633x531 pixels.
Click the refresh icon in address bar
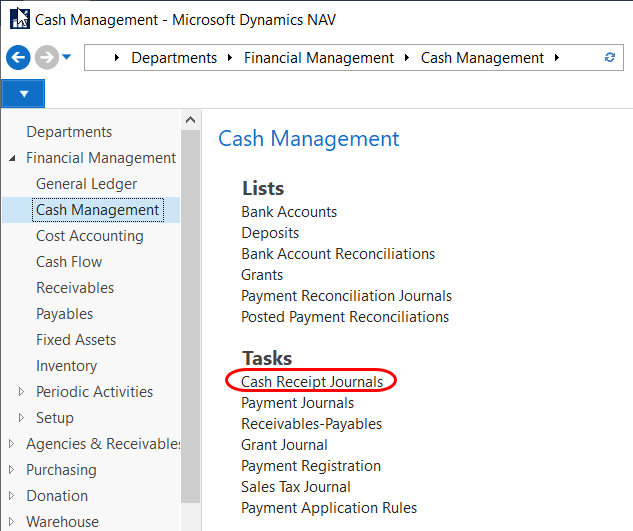tap(610, 58)
